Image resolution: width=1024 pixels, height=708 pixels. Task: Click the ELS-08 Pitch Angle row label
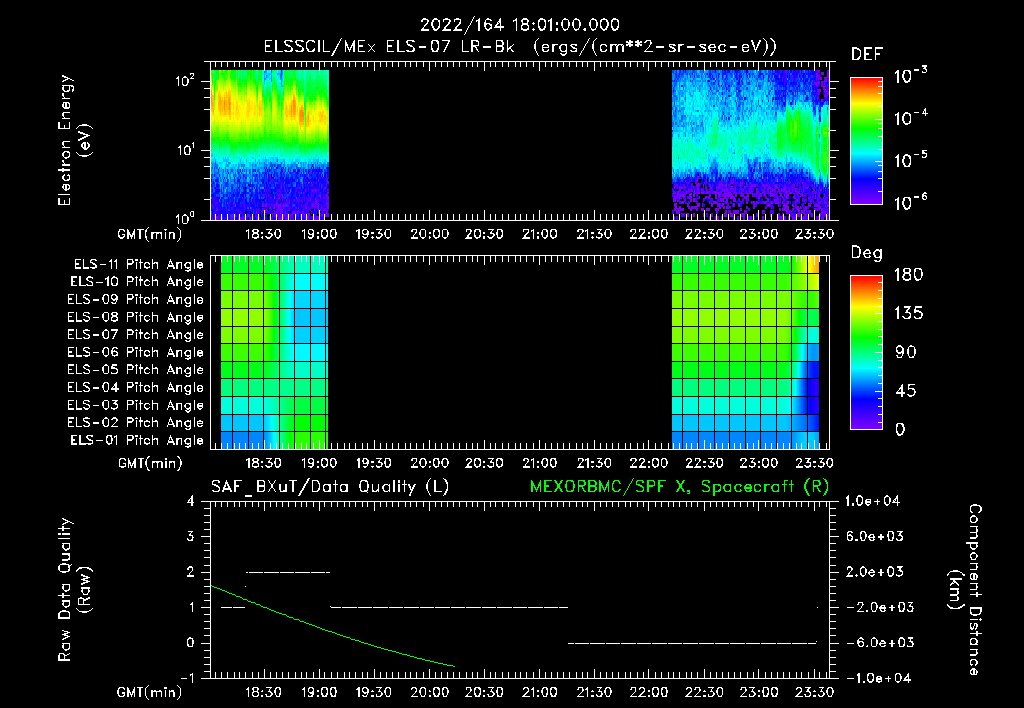coord(136,317)
